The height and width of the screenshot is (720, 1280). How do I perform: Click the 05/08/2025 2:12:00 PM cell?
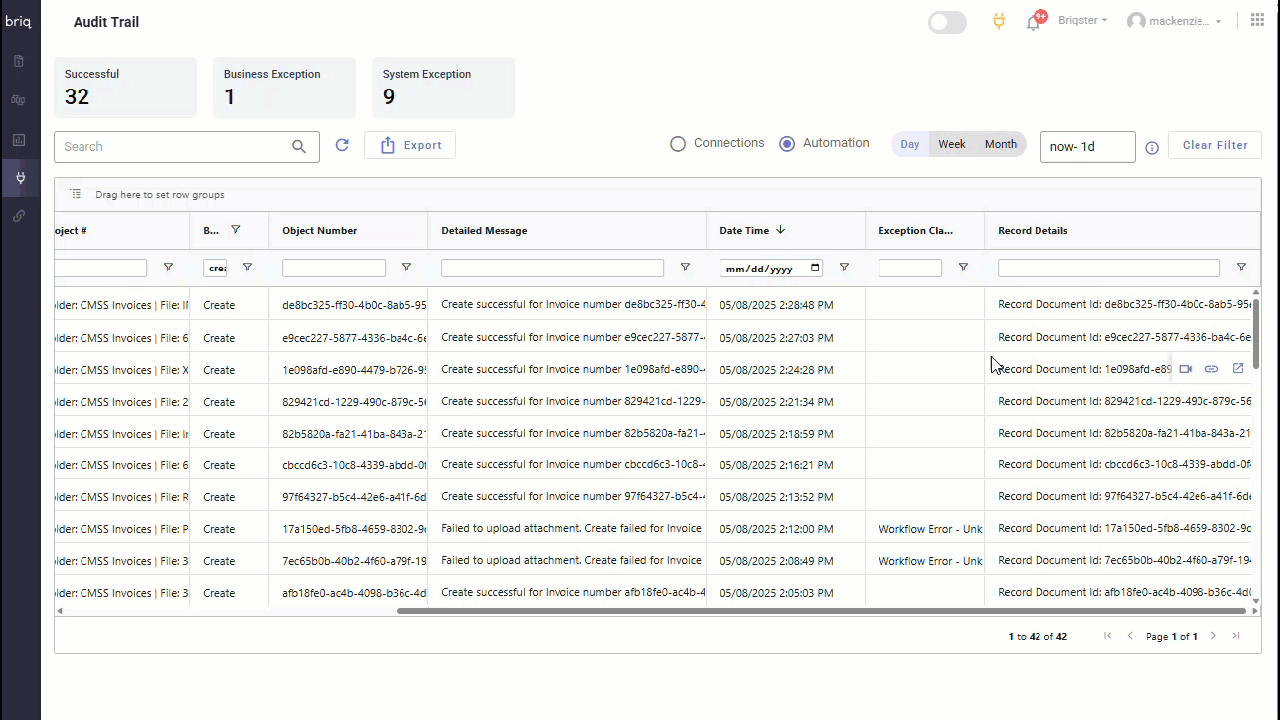(786, 529)
